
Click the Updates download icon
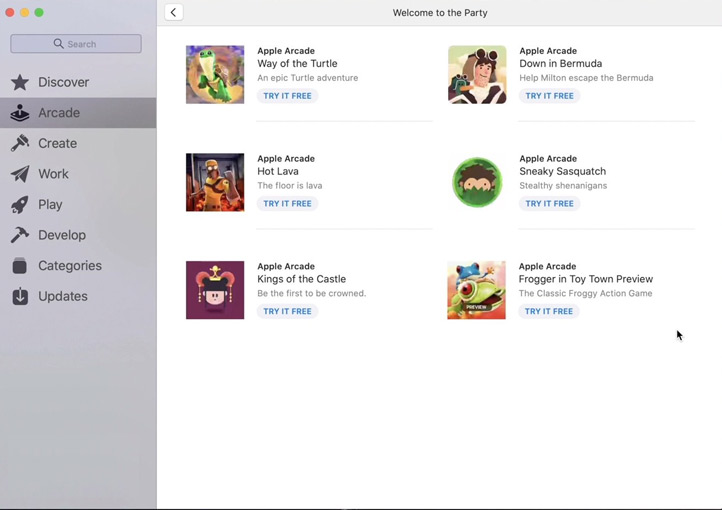(20, 296)
